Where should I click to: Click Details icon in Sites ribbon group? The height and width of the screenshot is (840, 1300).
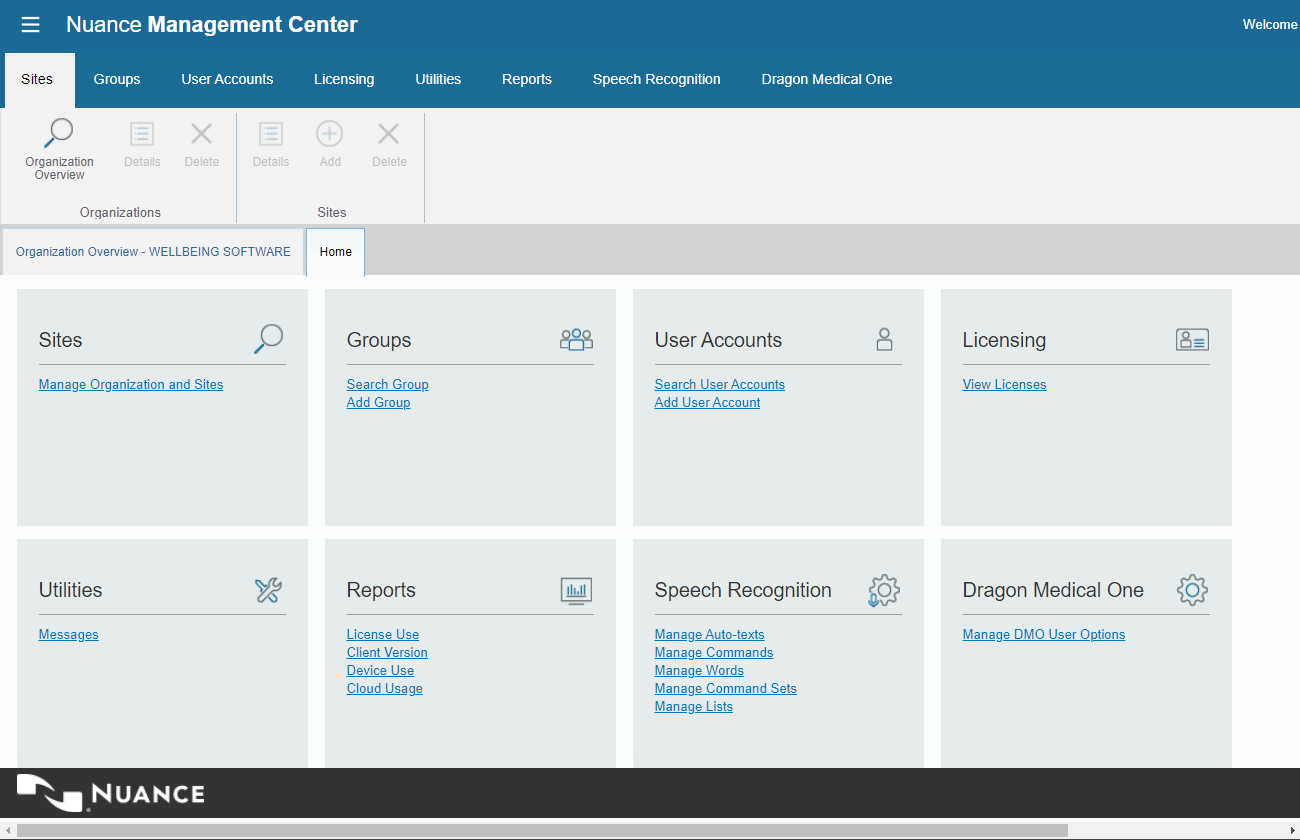tap(271, 134)
